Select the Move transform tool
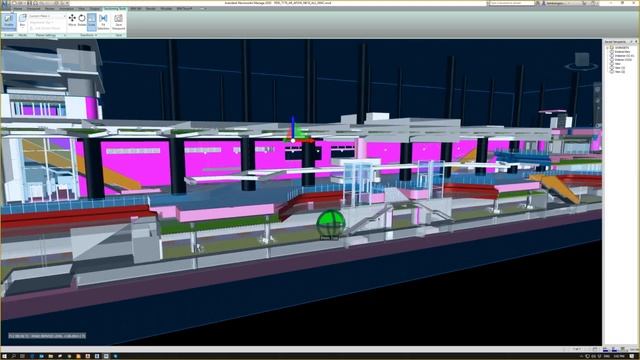640x360 pixels. [72, 21]
